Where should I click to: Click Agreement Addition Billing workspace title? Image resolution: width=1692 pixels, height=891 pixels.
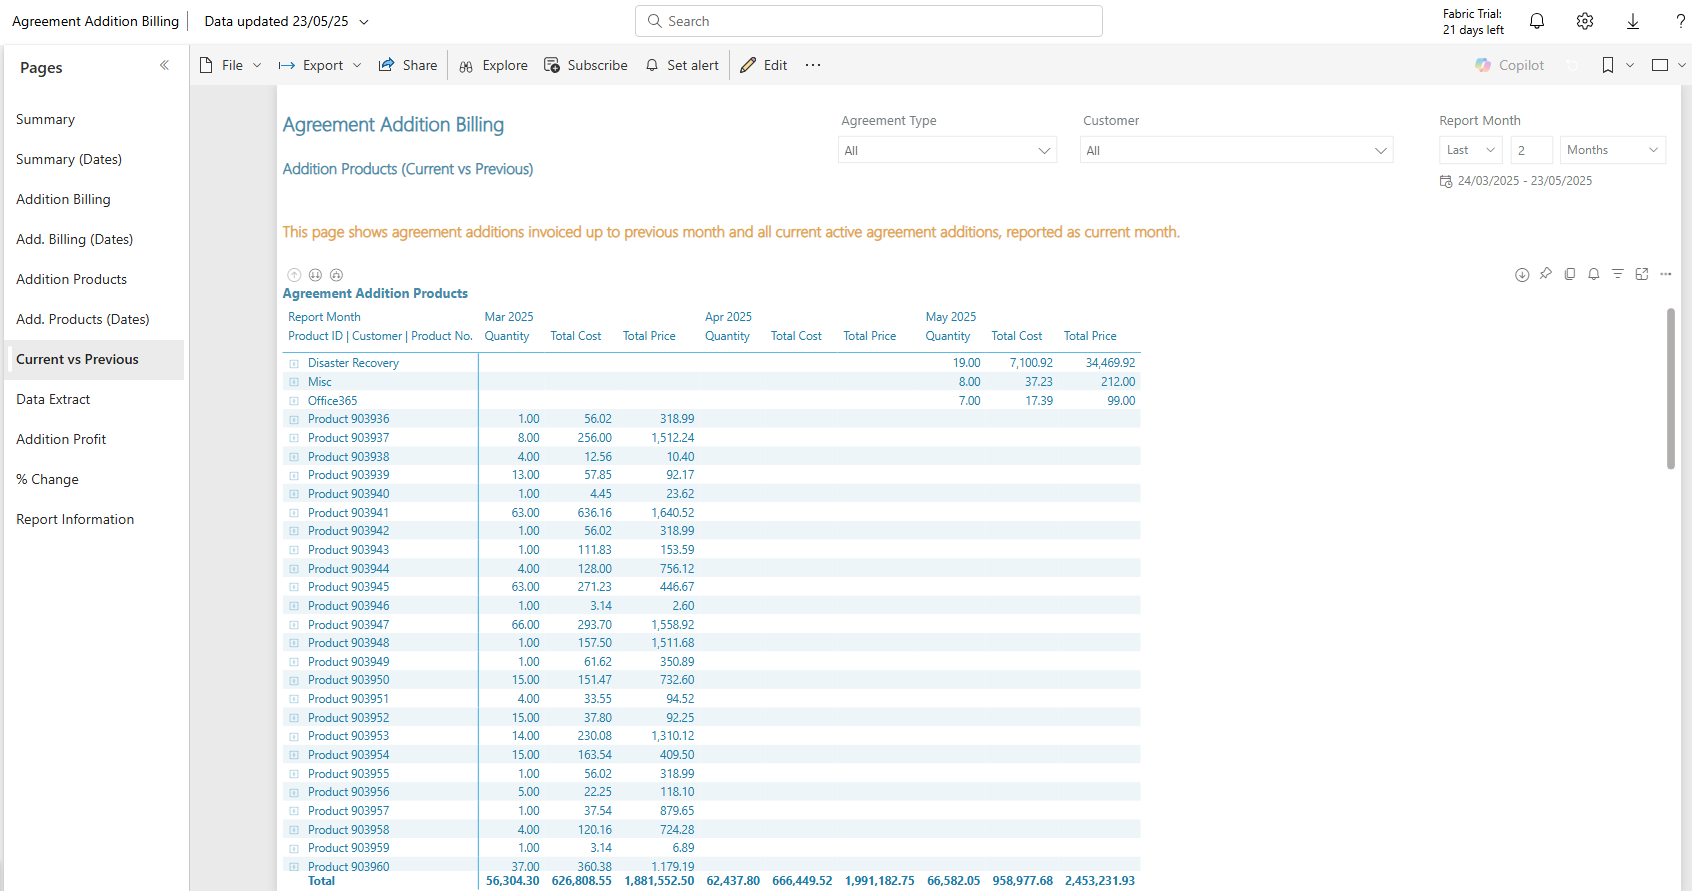95,21
